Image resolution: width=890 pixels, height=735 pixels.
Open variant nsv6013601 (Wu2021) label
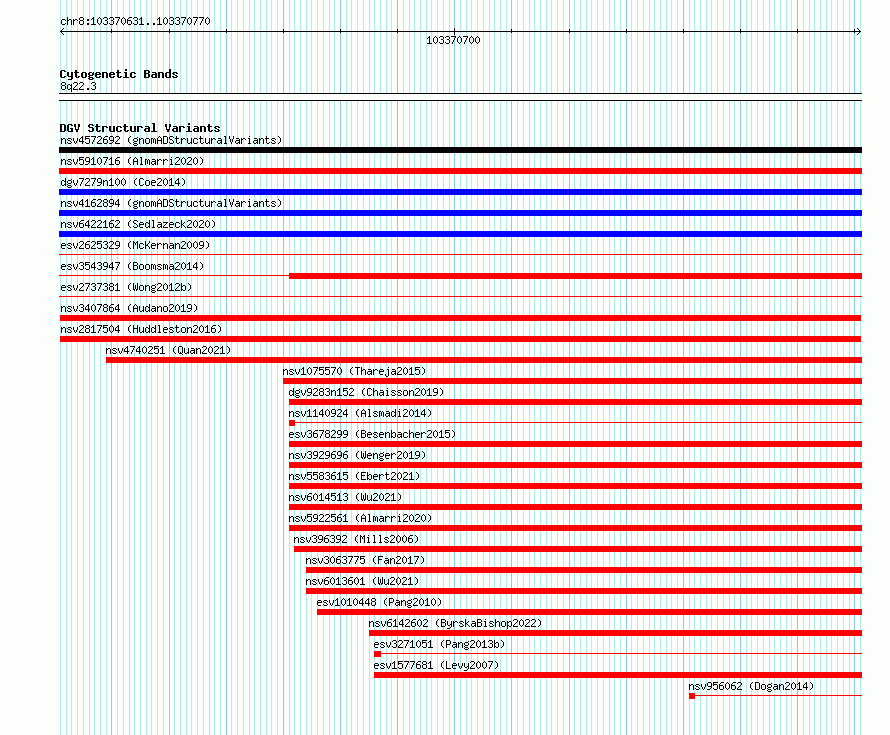(x=362, y=581)
